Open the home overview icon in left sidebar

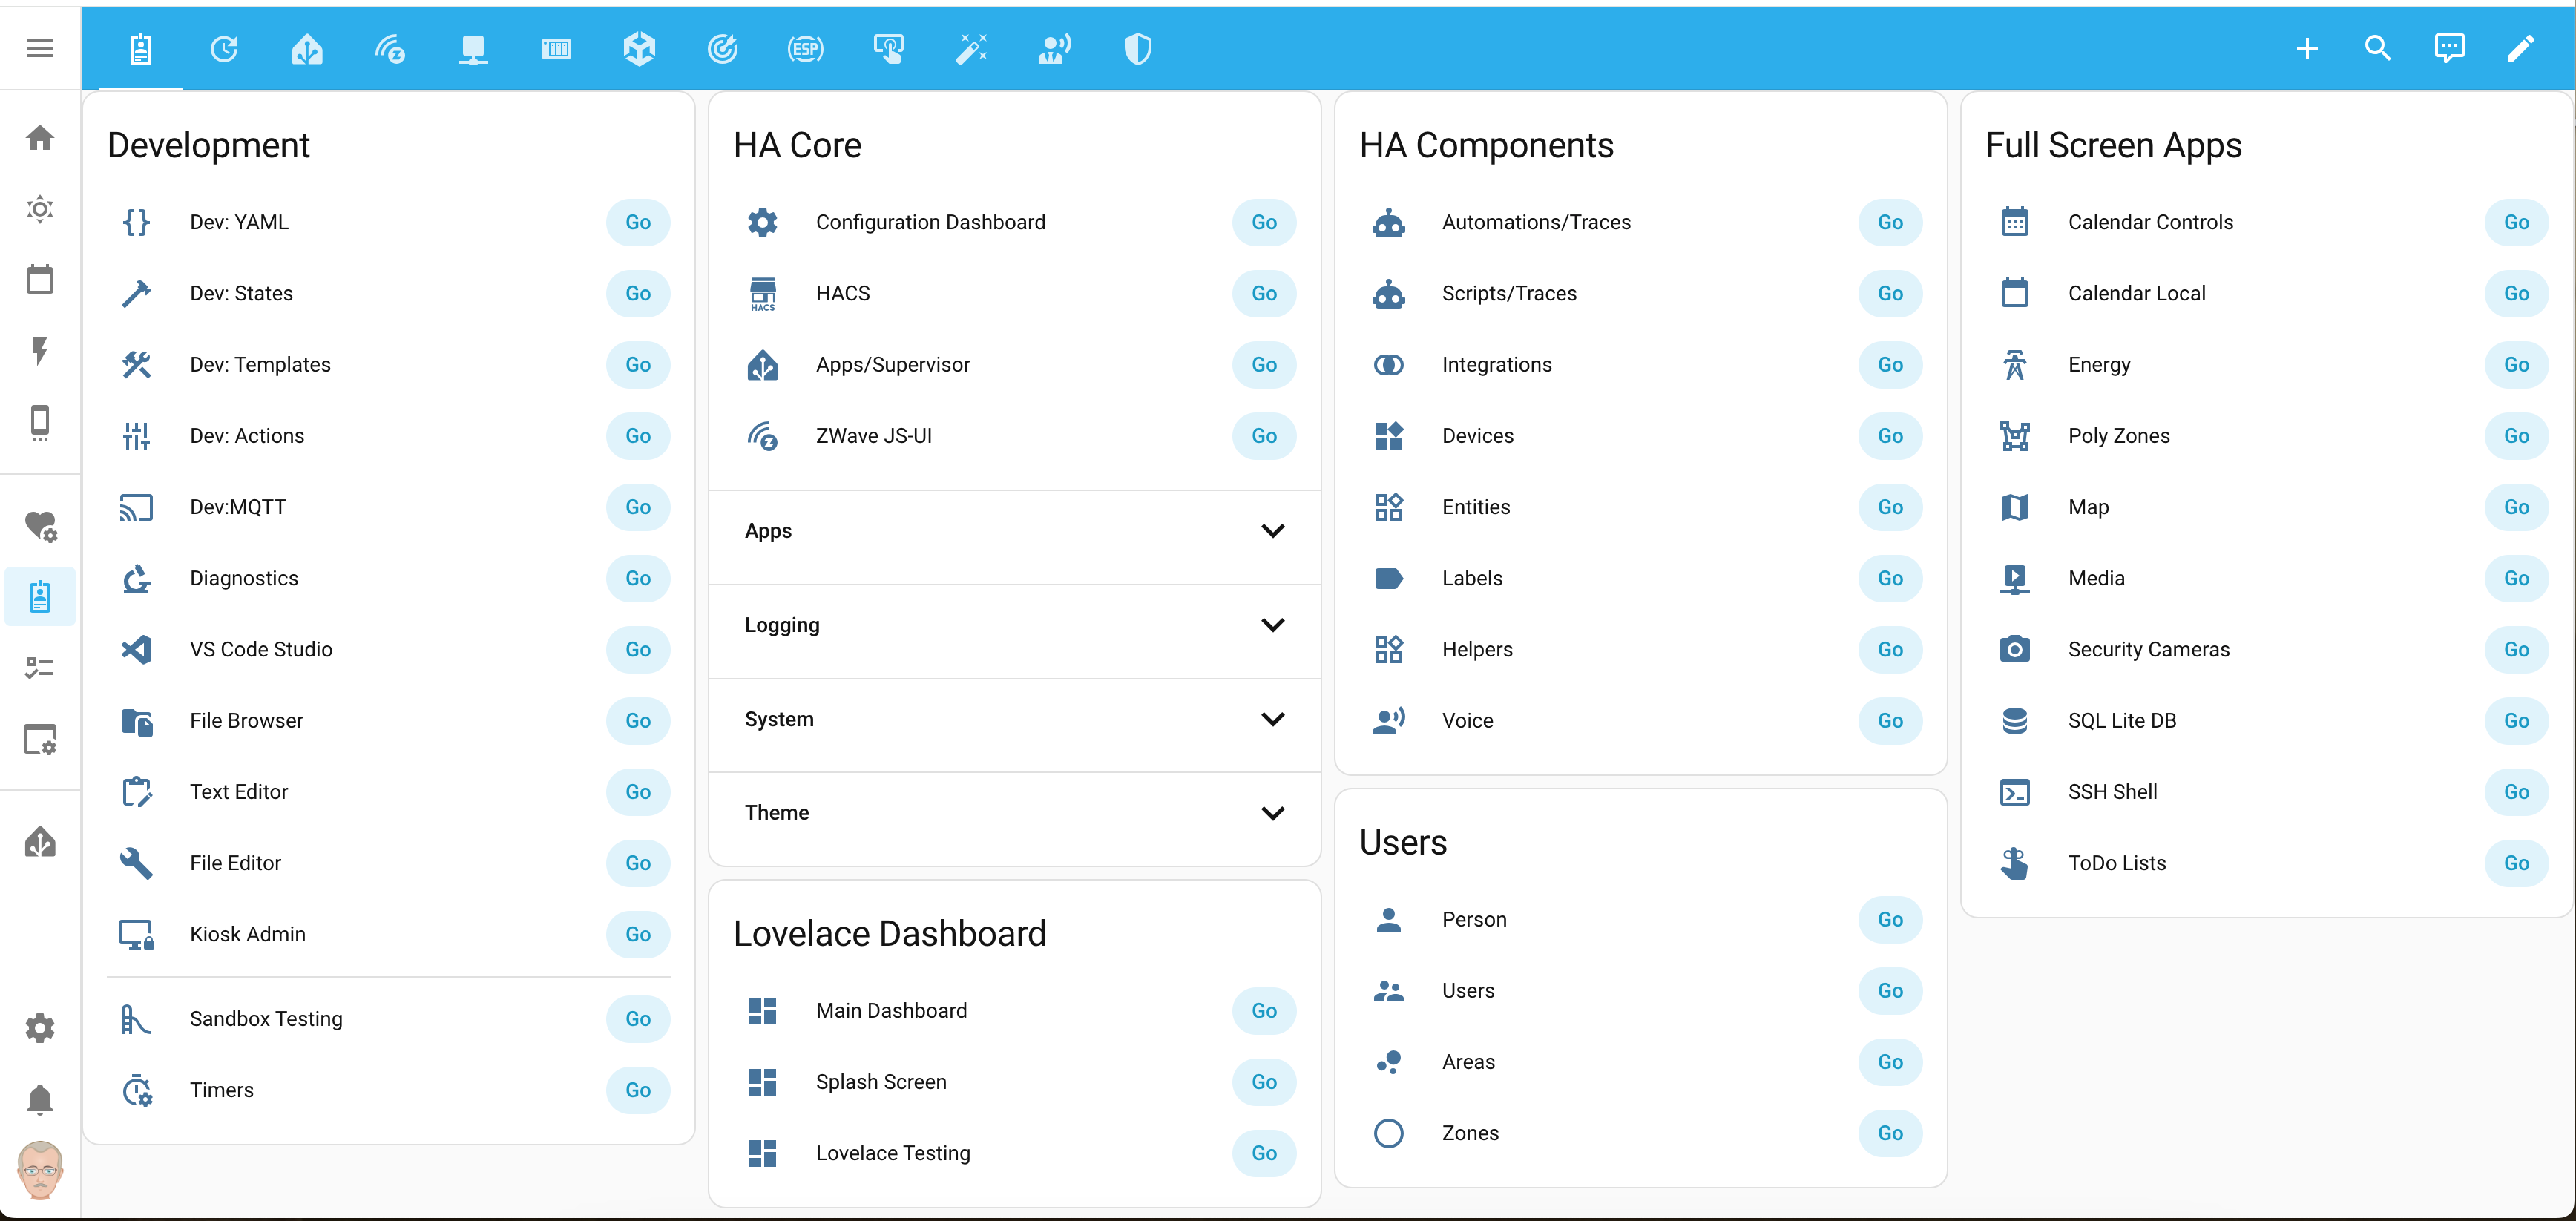coord(40,137)
